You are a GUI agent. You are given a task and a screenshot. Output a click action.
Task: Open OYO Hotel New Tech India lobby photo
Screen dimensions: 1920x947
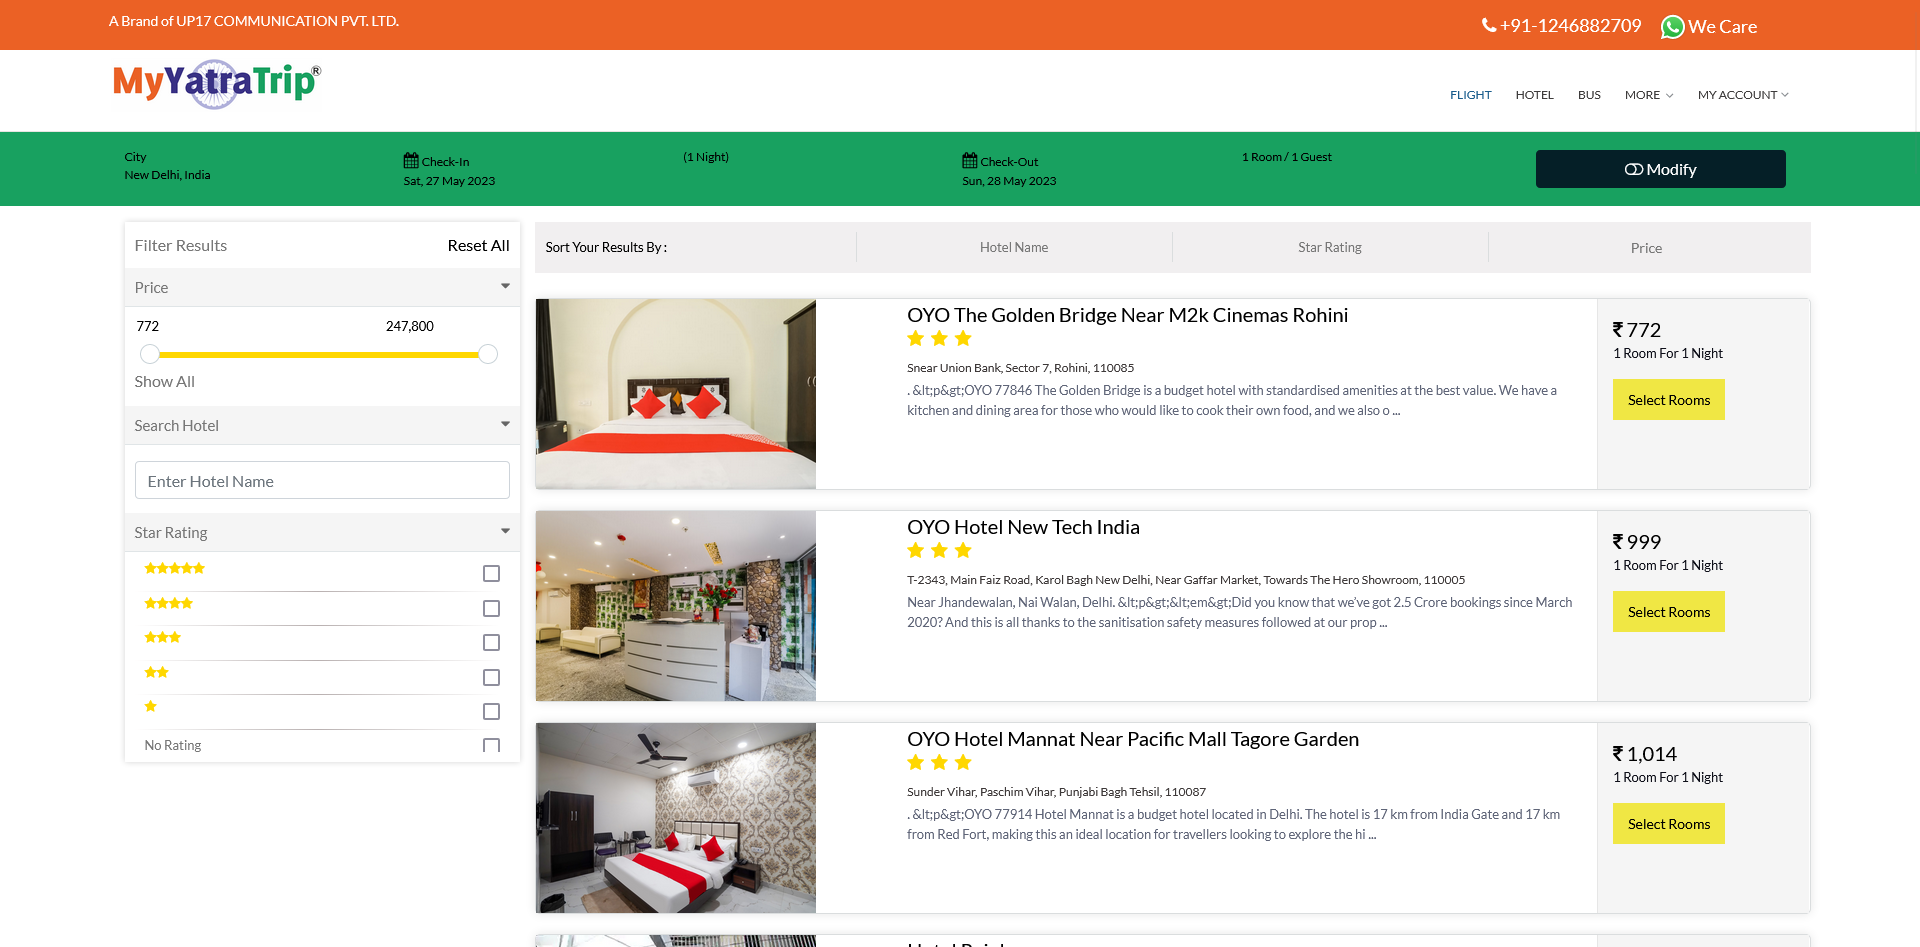click(x=676, y=606)
